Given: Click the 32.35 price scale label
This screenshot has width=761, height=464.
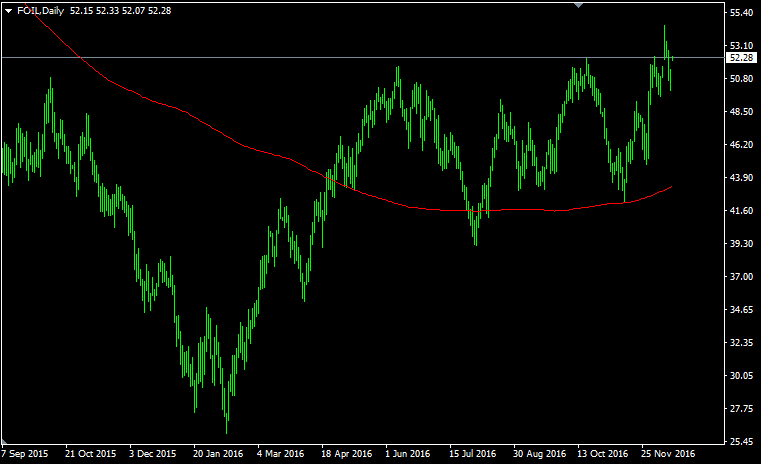Looking at the screenshot, I should click(741, 343).
